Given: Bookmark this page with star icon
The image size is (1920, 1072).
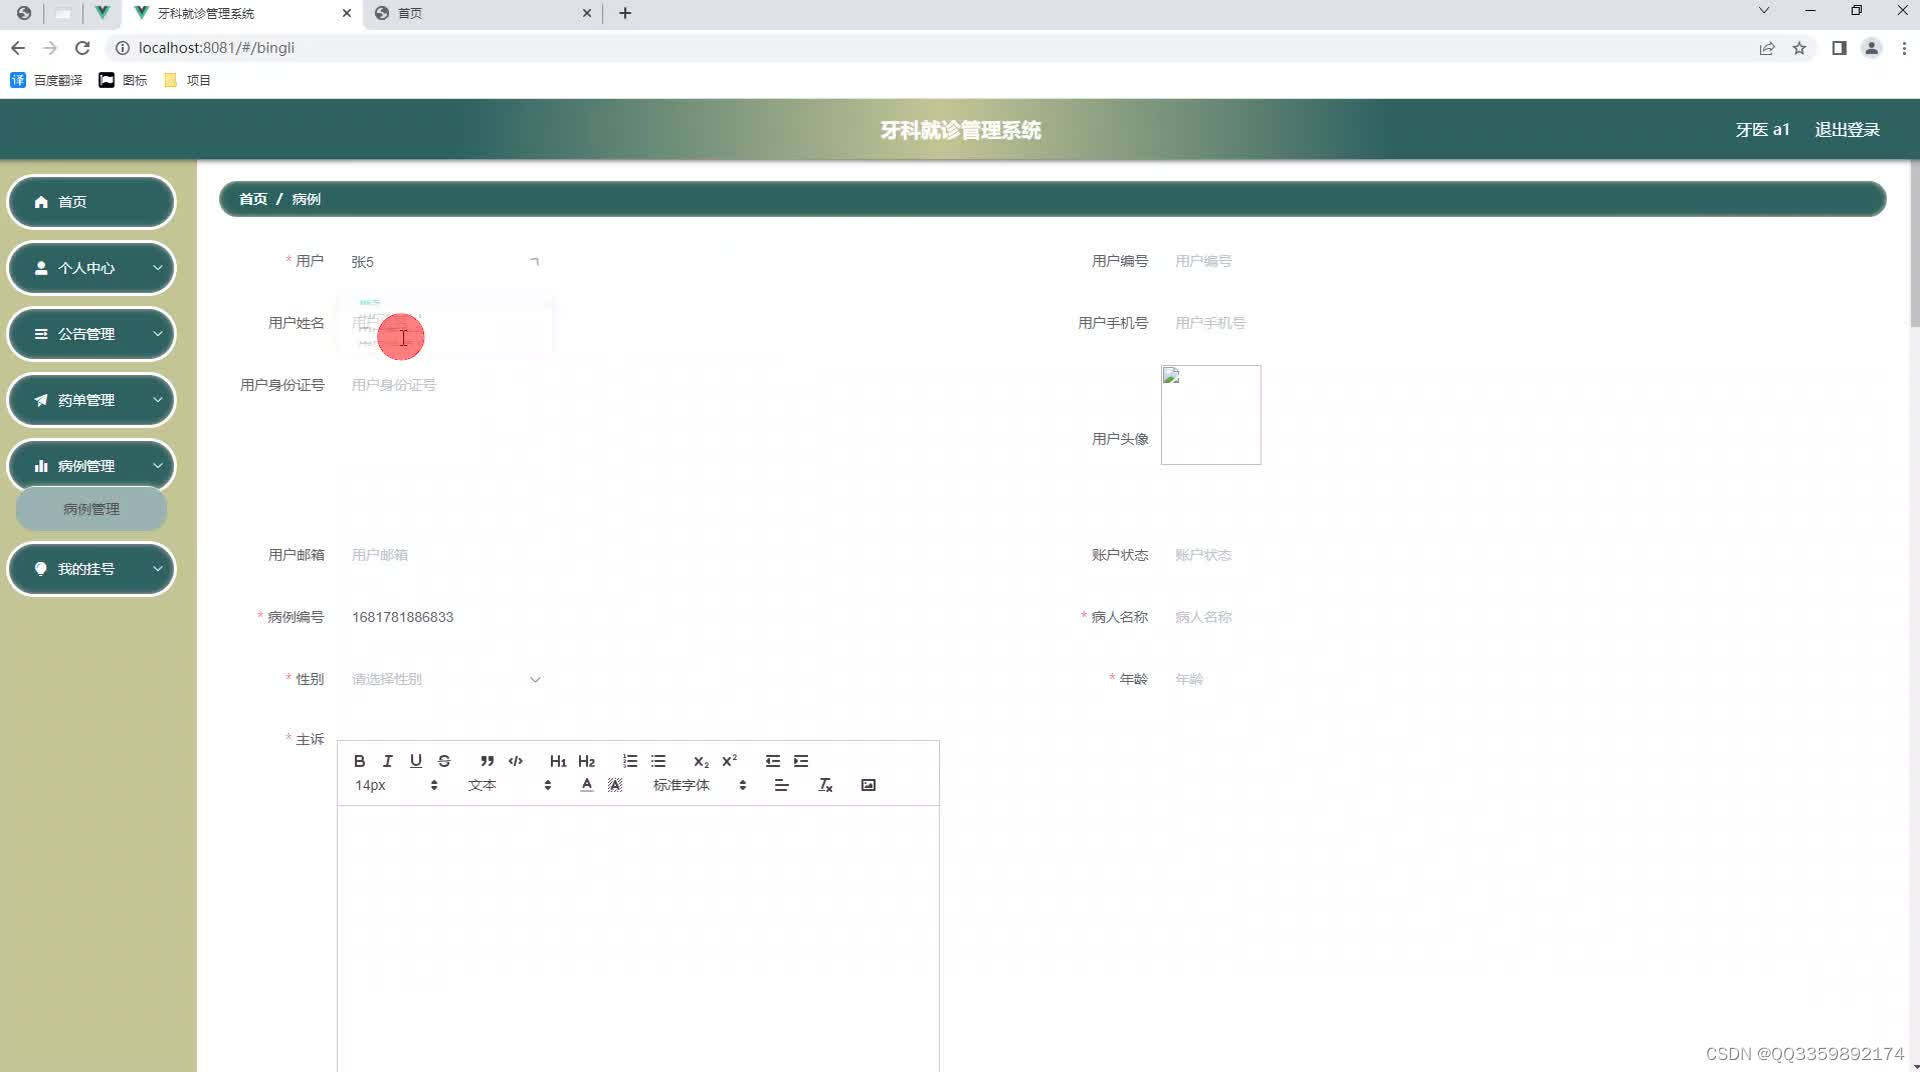Looking at the screenshot, I should coord(1799,48).
